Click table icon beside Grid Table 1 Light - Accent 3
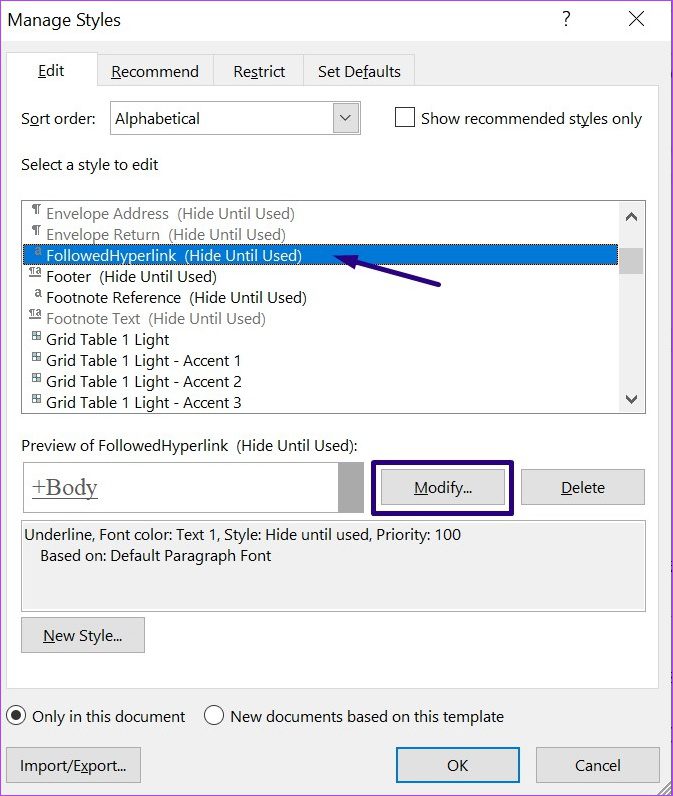This screenshot has width=673, height=796. pos(37,401)
